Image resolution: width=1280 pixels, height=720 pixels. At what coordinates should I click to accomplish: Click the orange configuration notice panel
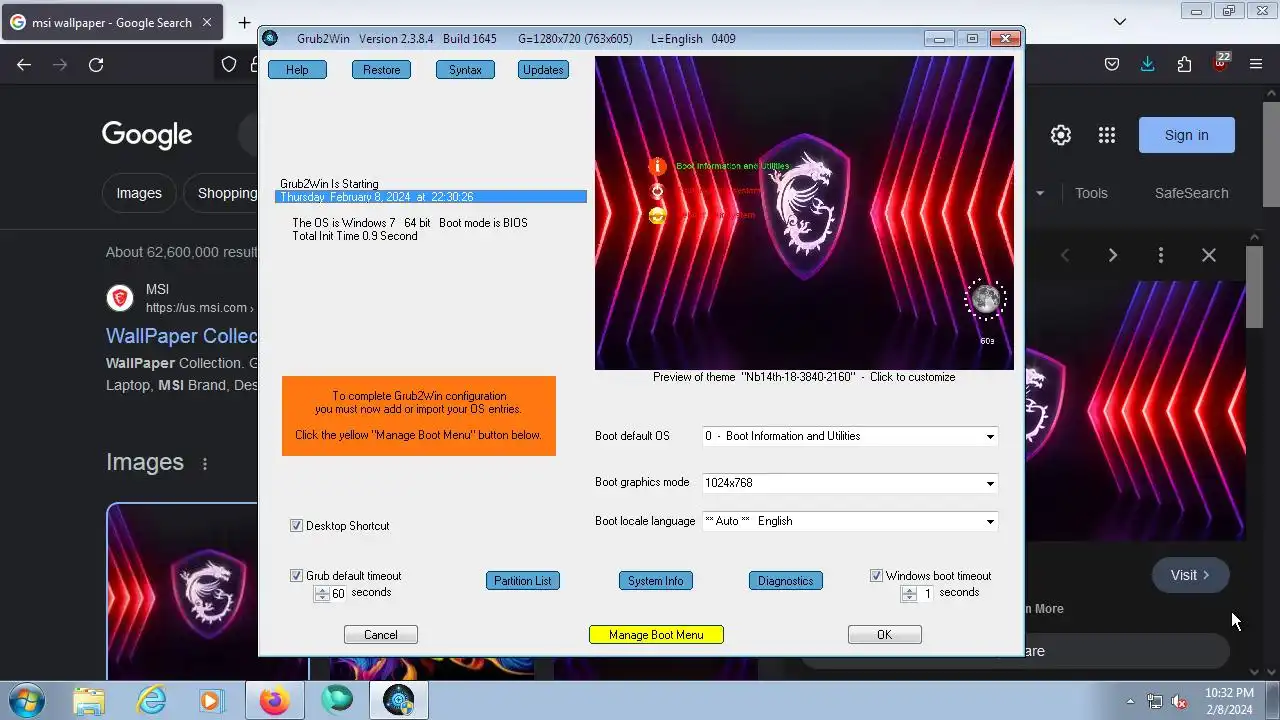(418, 416)
